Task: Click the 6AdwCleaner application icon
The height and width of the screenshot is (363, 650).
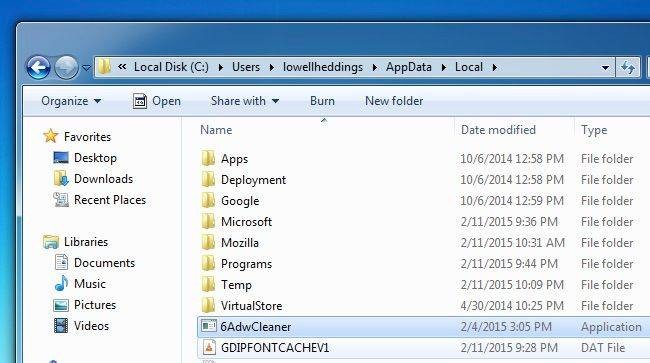Action: pyautogui.click(x=209, y=327)
